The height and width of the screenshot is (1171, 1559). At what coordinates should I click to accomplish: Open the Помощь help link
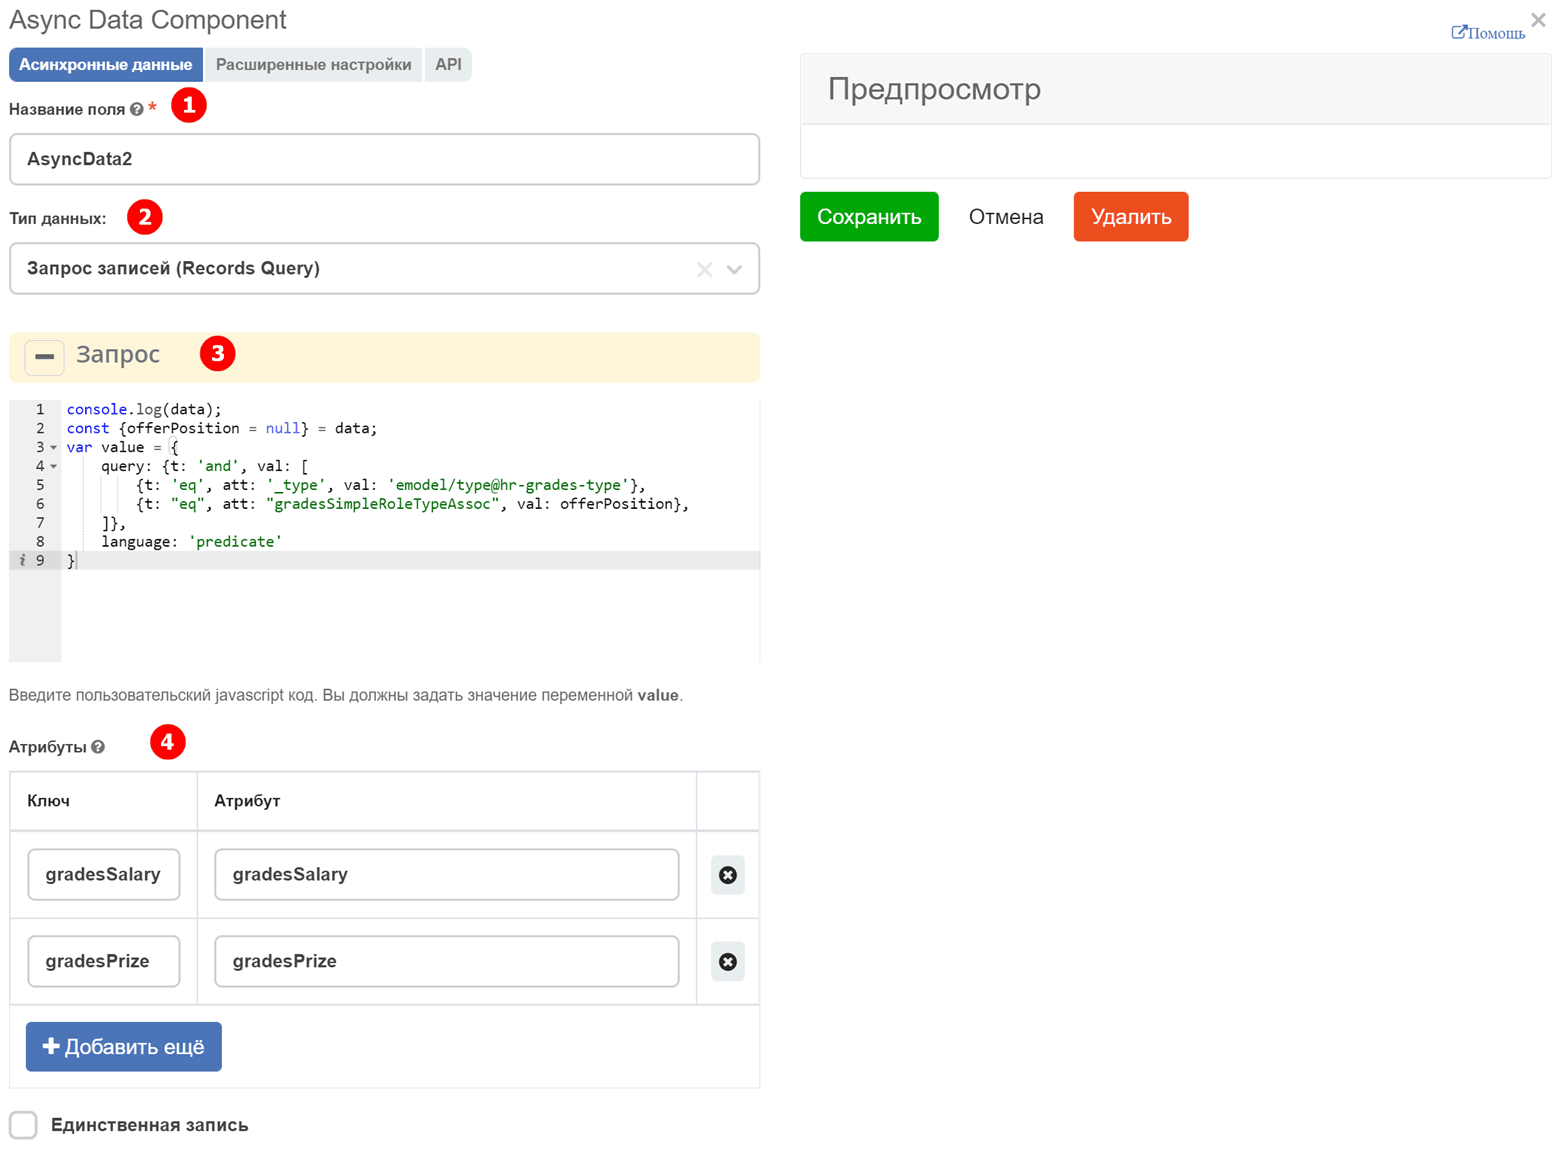[1488, 33]
